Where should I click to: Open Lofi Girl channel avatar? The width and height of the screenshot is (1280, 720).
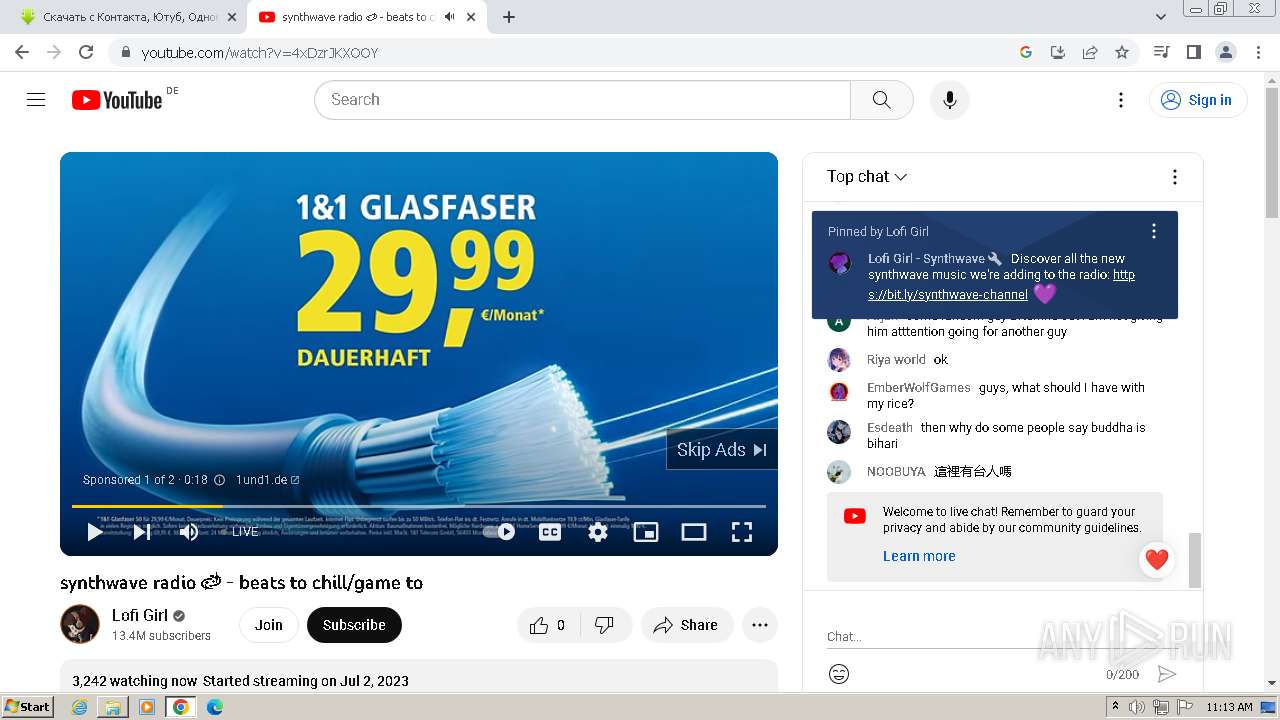80,624
